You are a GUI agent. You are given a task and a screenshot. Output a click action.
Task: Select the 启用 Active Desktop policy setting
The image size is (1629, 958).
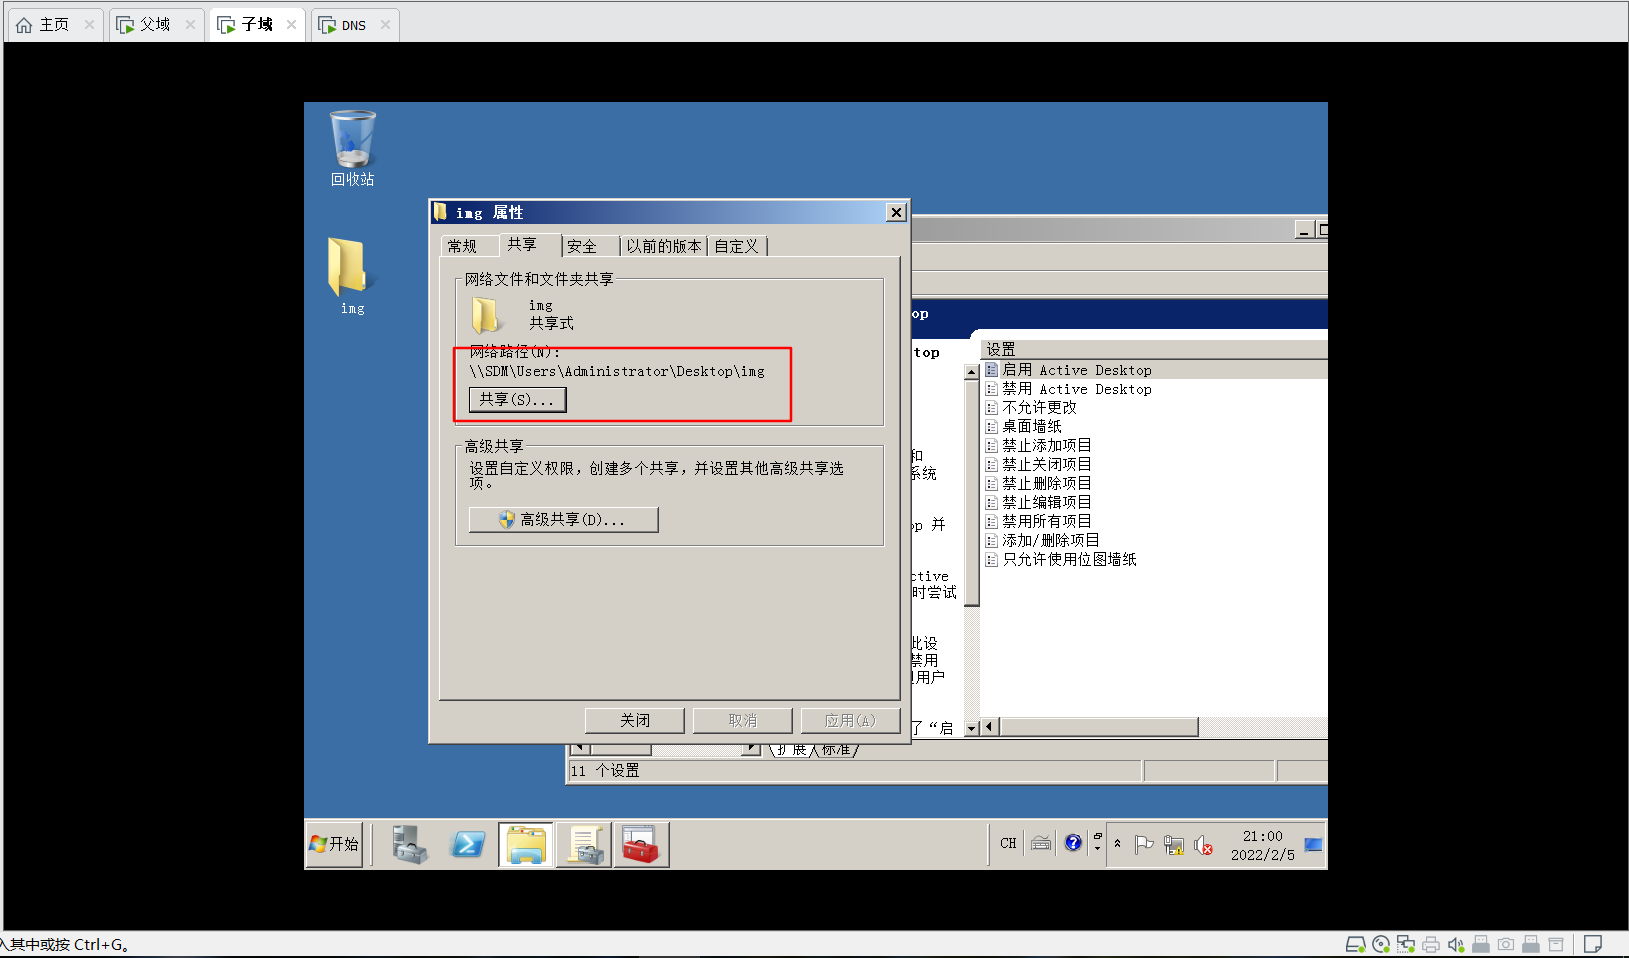(1077, 370)
